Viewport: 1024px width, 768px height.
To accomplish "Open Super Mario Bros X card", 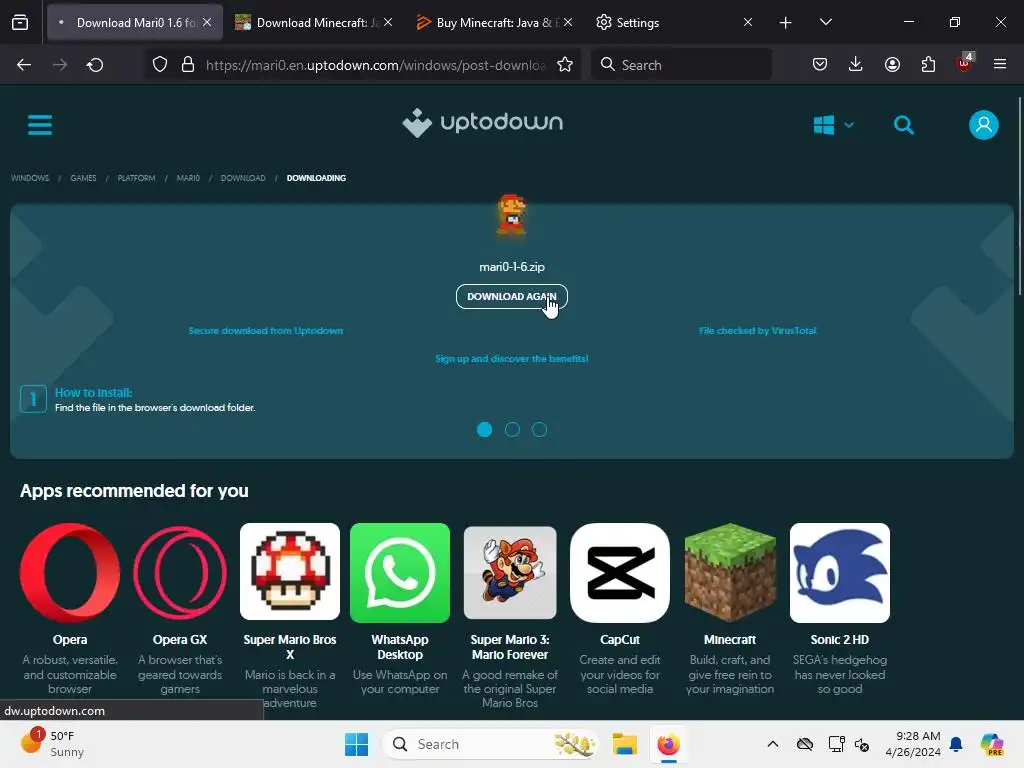I will pyautogui.click(x=290, y=616).
